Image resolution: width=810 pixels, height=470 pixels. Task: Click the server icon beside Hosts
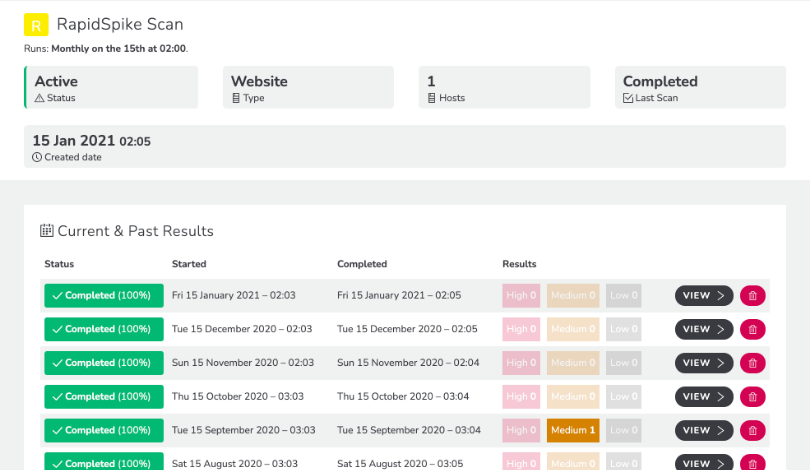432,98
